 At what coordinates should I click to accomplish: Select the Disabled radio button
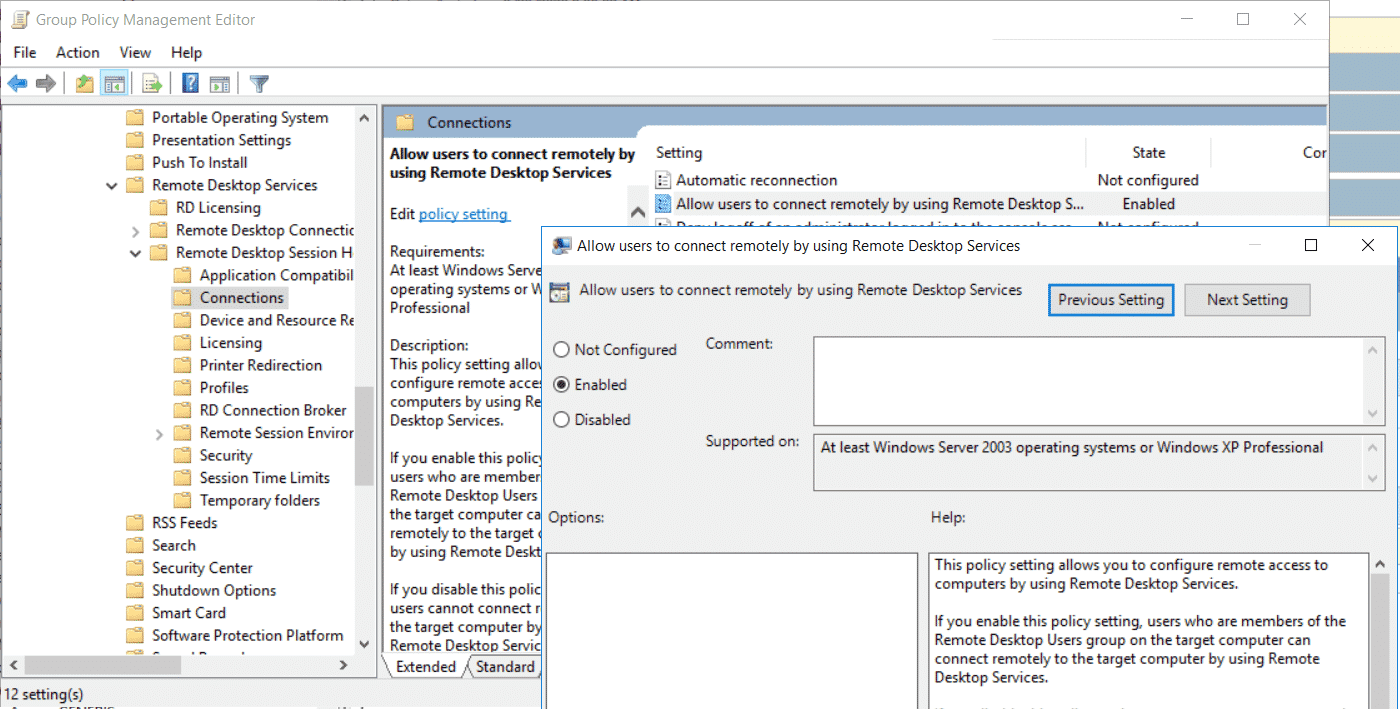click(x=561, y=420)
